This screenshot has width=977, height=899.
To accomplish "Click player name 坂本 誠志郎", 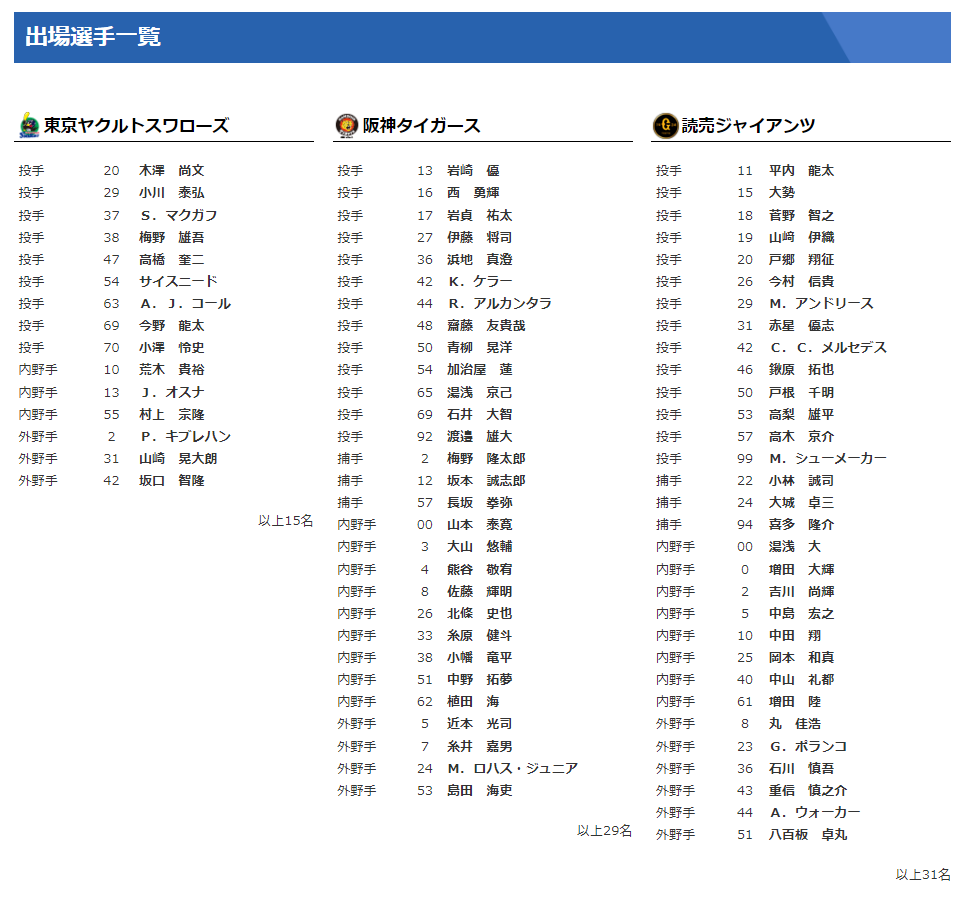I will pos(486,481).
